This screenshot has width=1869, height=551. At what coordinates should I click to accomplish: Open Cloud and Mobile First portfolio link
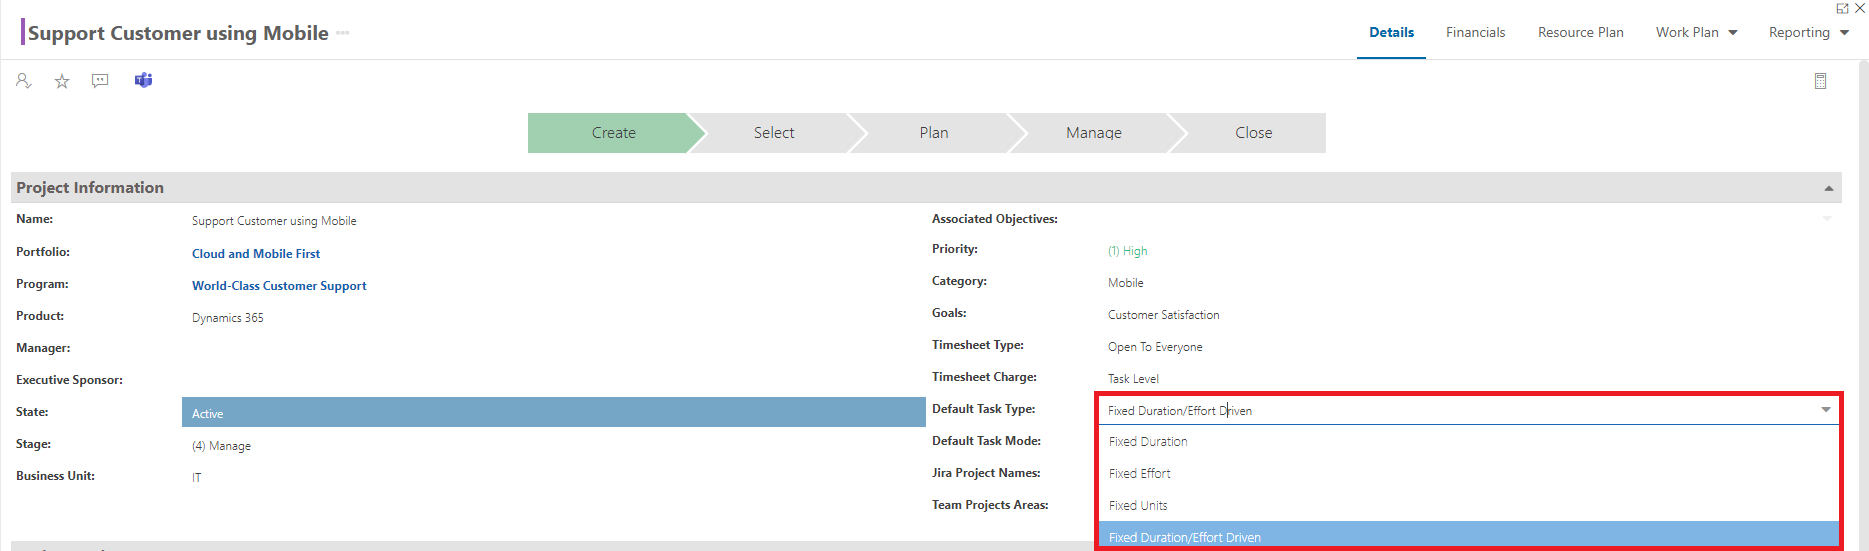256,254
